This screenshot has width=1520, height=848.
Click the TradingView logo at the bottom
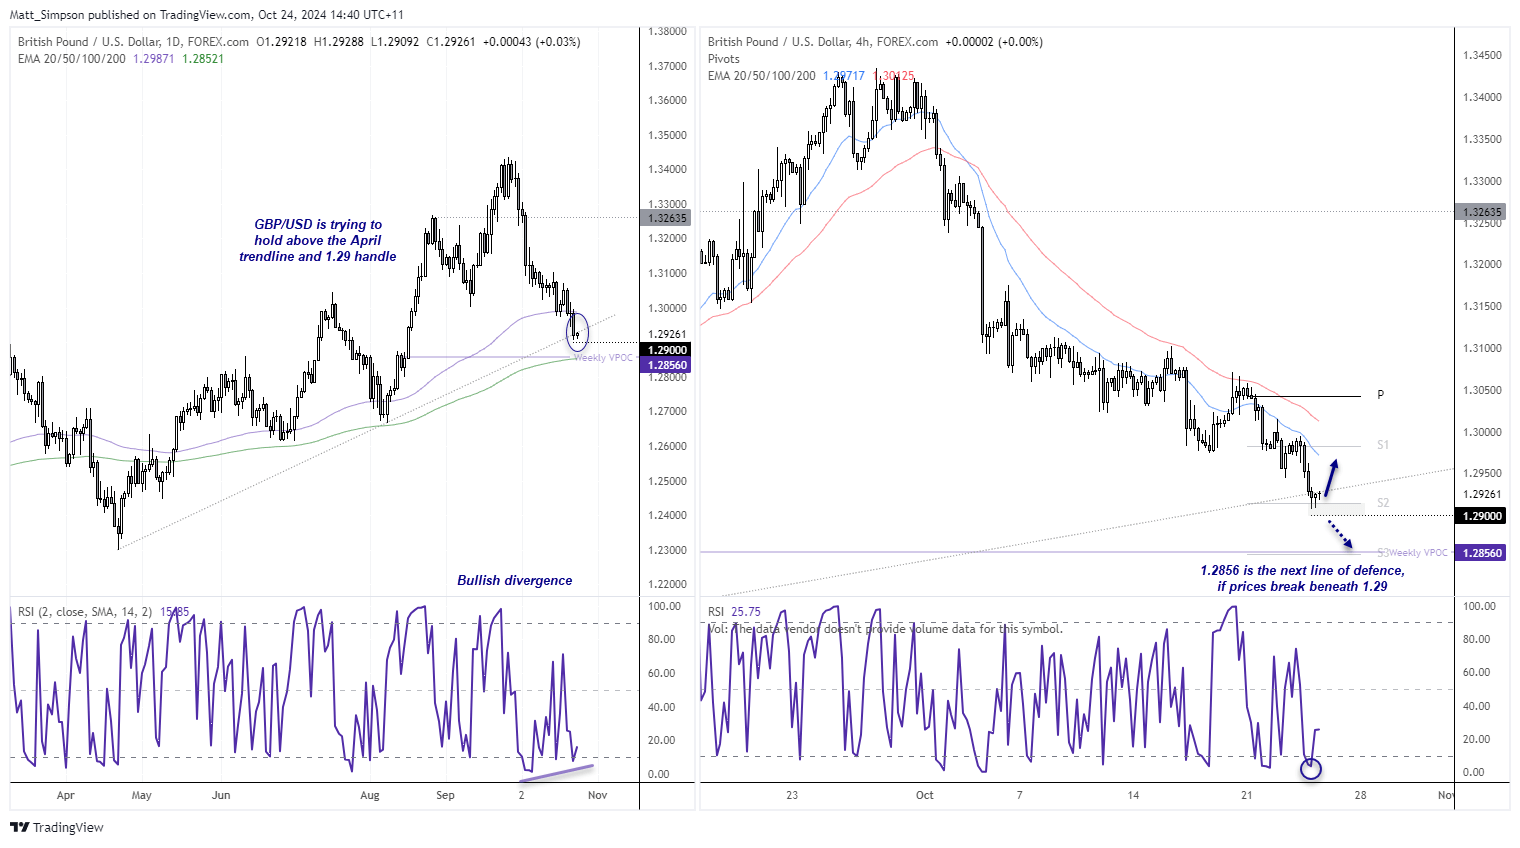pos(57,827)
